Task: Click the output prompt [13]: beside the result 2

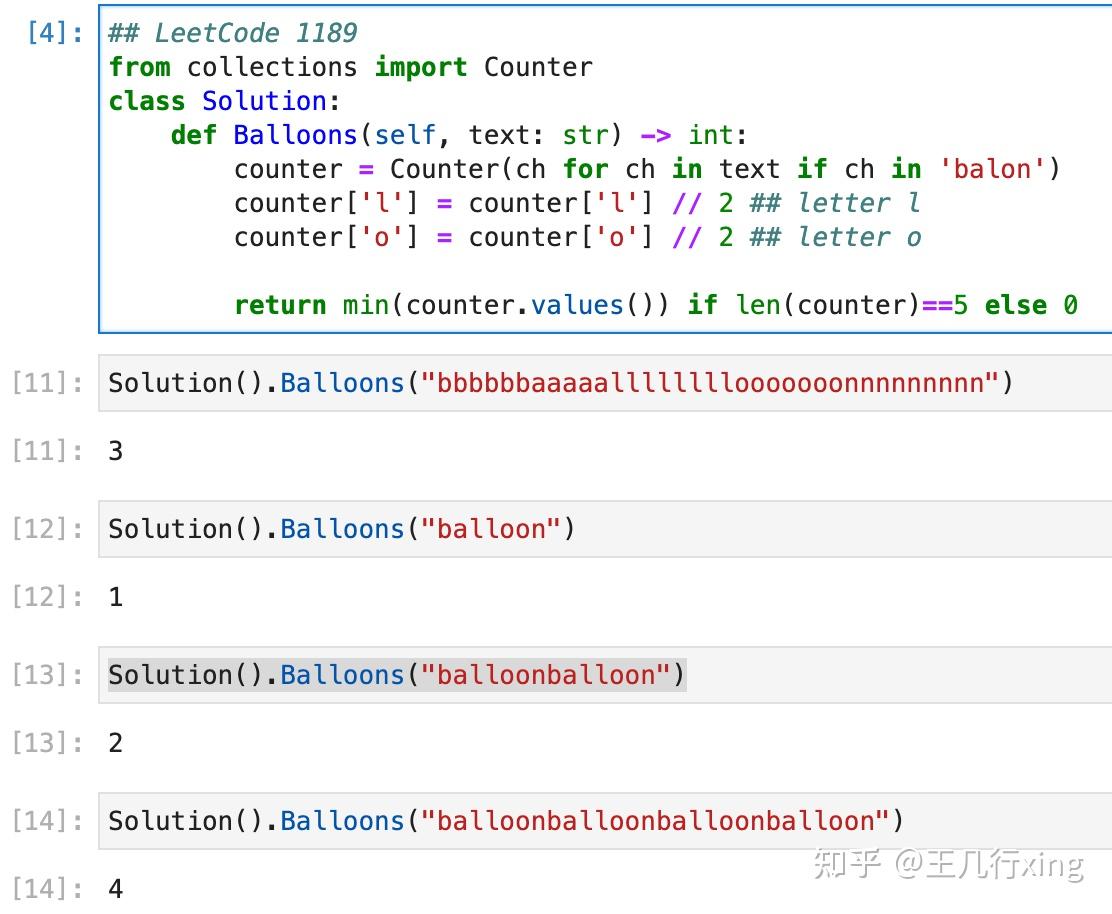Action: click(48, 743)
